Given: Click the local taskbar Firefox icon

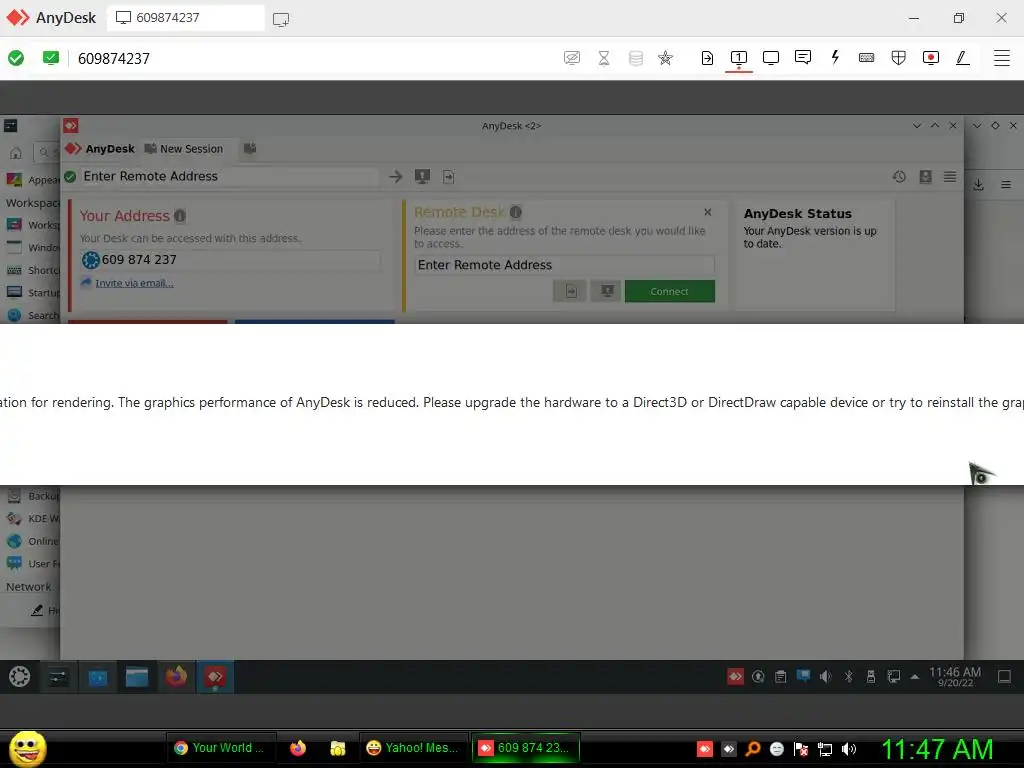Looking at the screenshot, I should 298,748.
